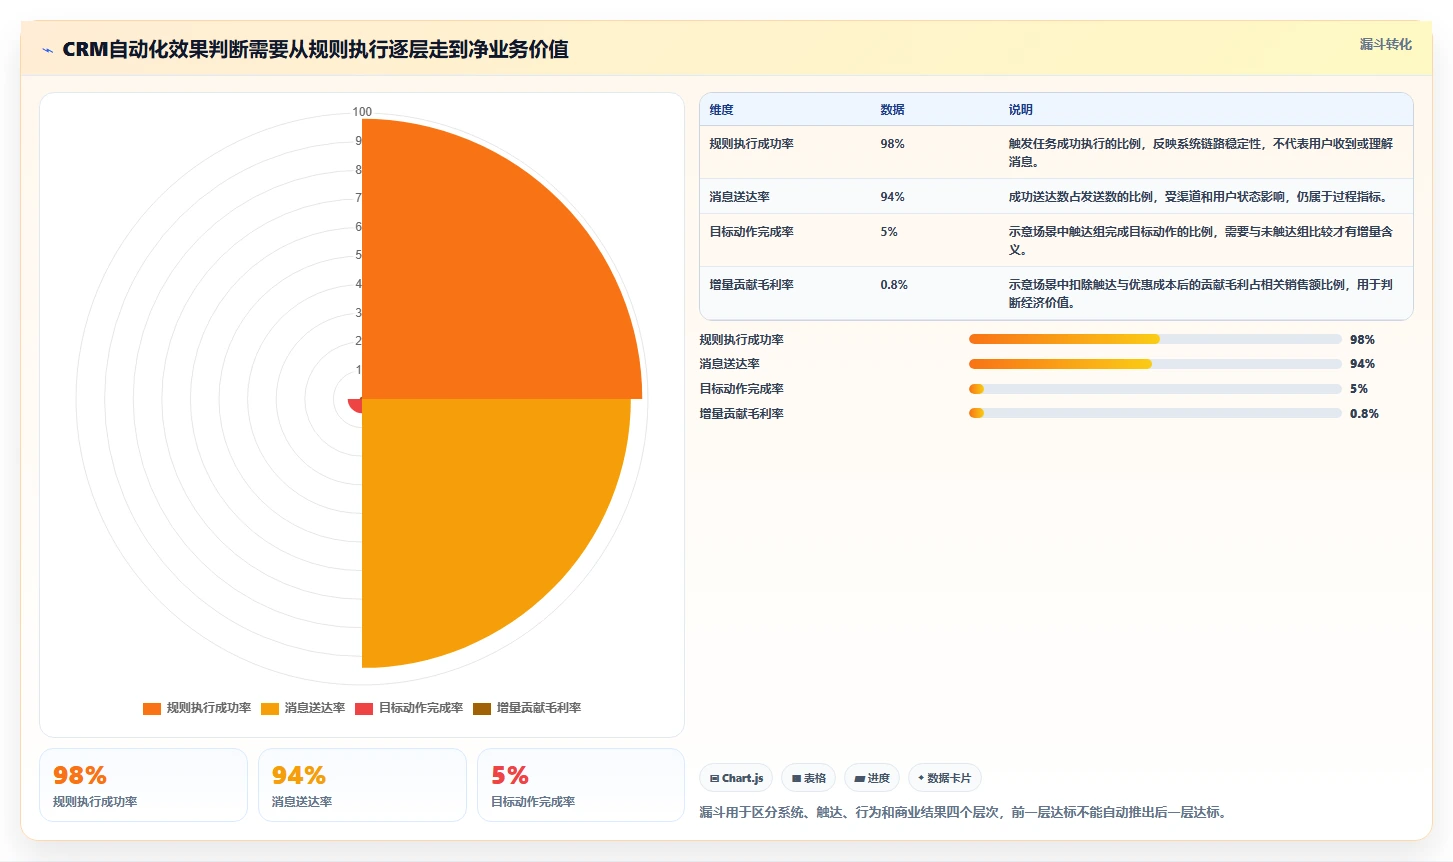Screen dimensions: 1453x862
Task: Click the footer note starting 漏斗用于区分系统
Action: 966,812
